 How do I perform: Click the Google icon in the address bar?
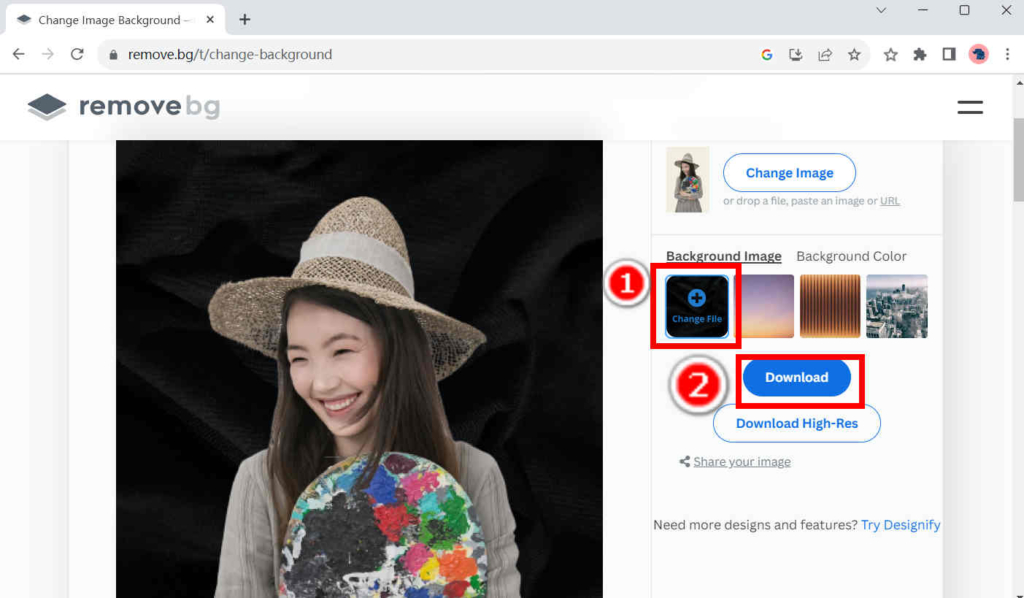pyautogui.click(x=766, y=54)
